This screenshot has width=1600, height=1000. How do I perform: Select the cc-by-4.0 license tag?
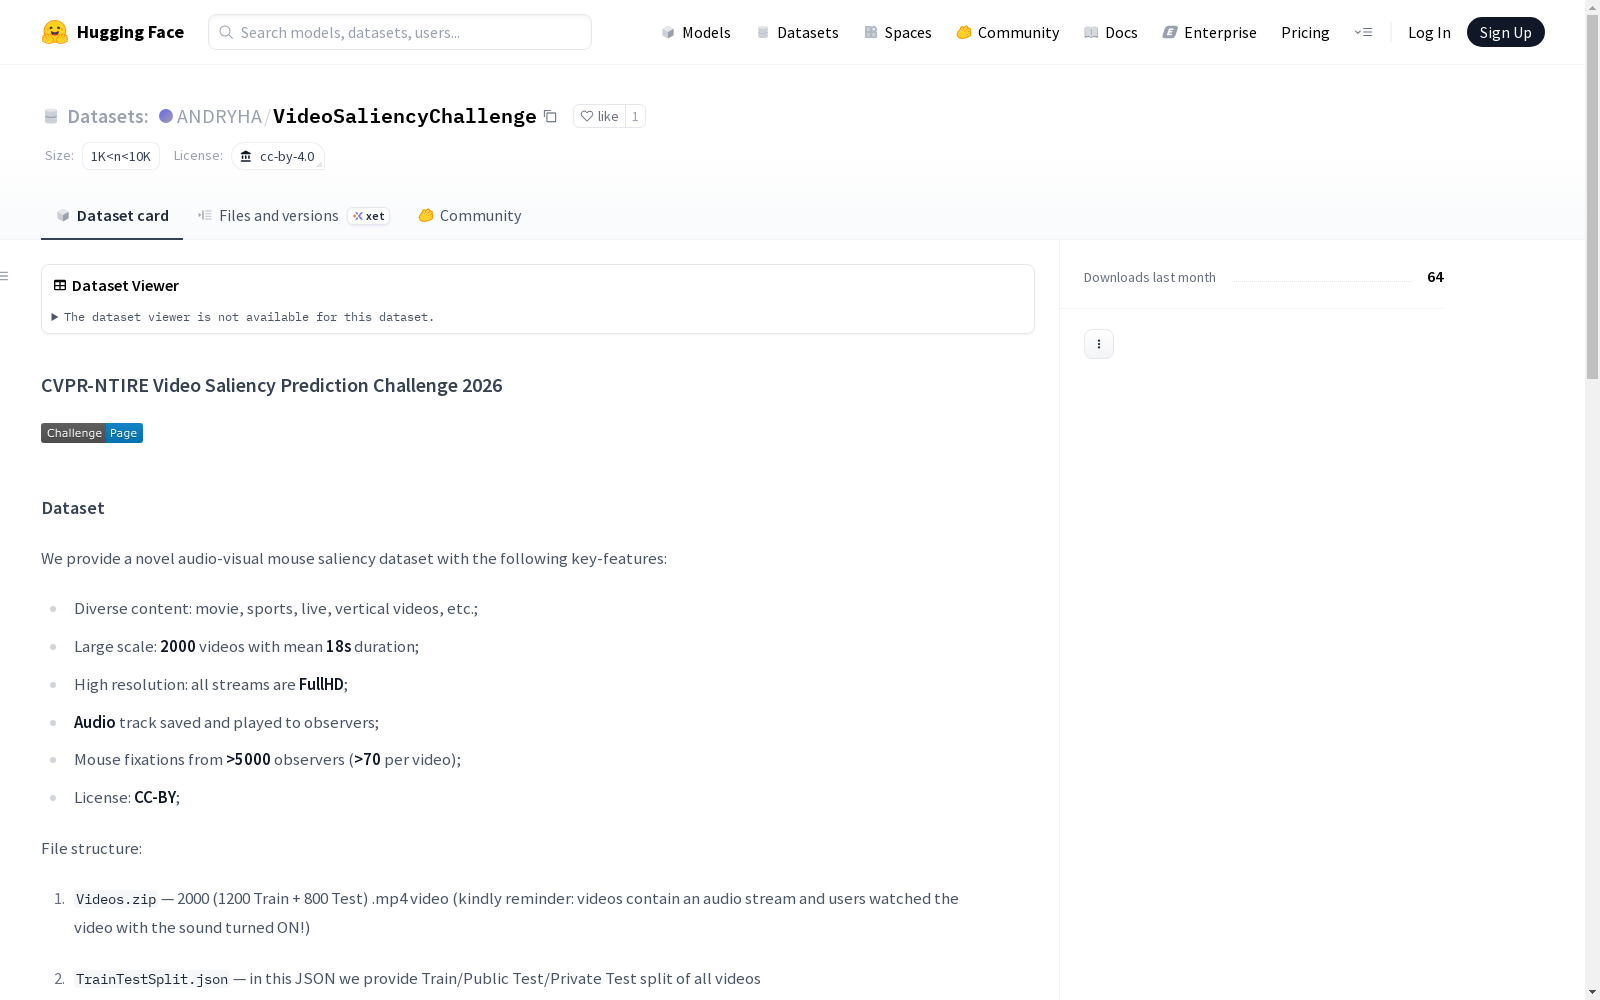278,156
